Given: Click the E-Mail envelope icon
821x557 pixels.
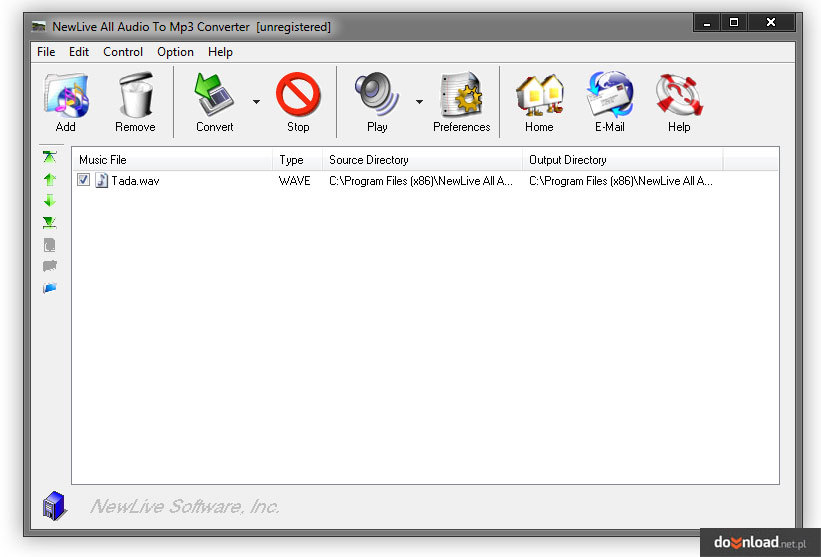Looking at the screenshot, I should tap(610, 95).
